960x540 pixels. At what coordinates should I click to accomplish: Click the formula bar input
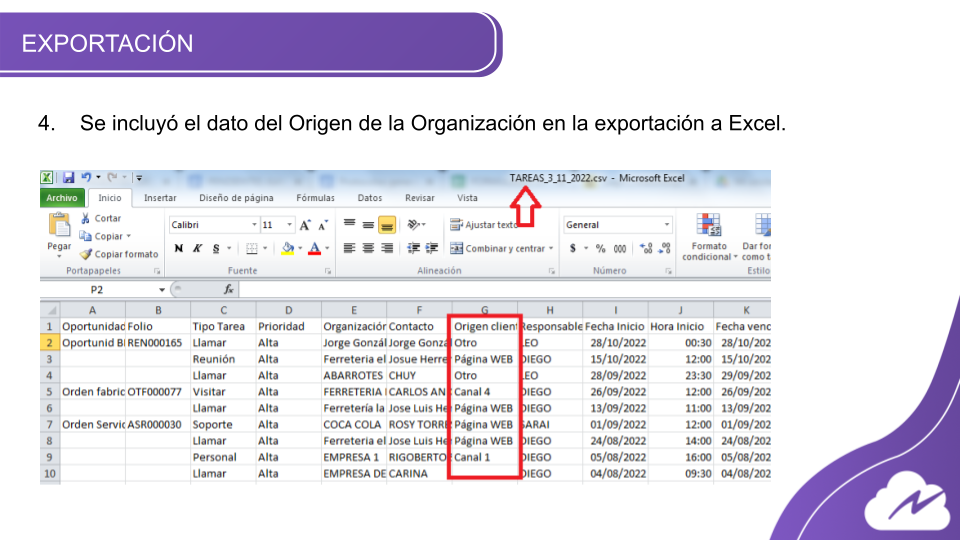[x=505, y=289]
